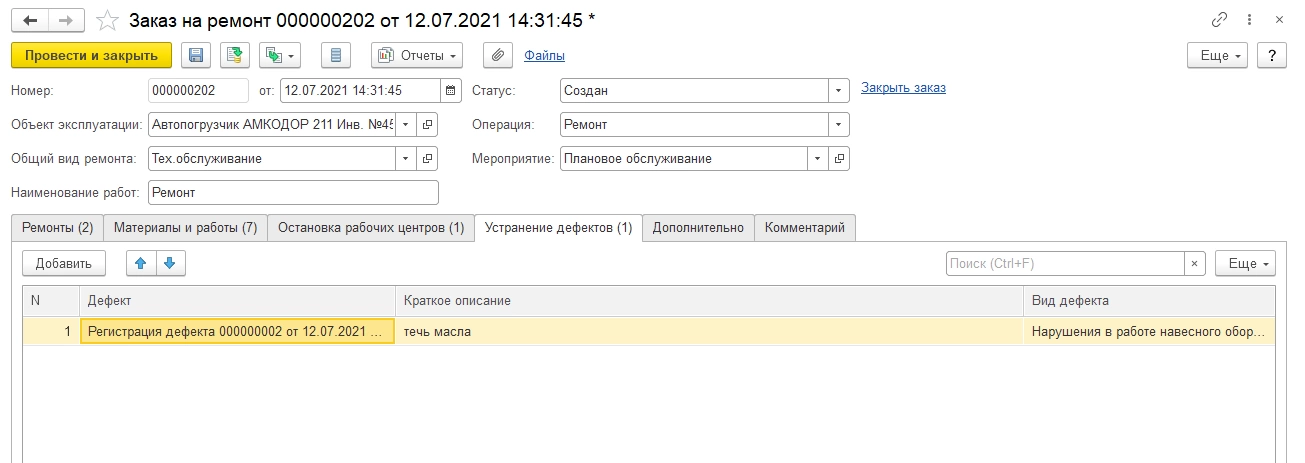Image resolution: width=1305 pixels, height=463 pixels.
Task: Add document to favorites with star
Action: tap(108, 19)
